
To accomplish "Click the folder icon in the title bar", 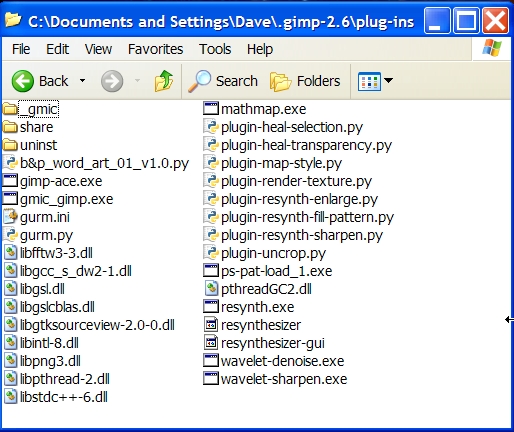I will (x=13, y=20).
